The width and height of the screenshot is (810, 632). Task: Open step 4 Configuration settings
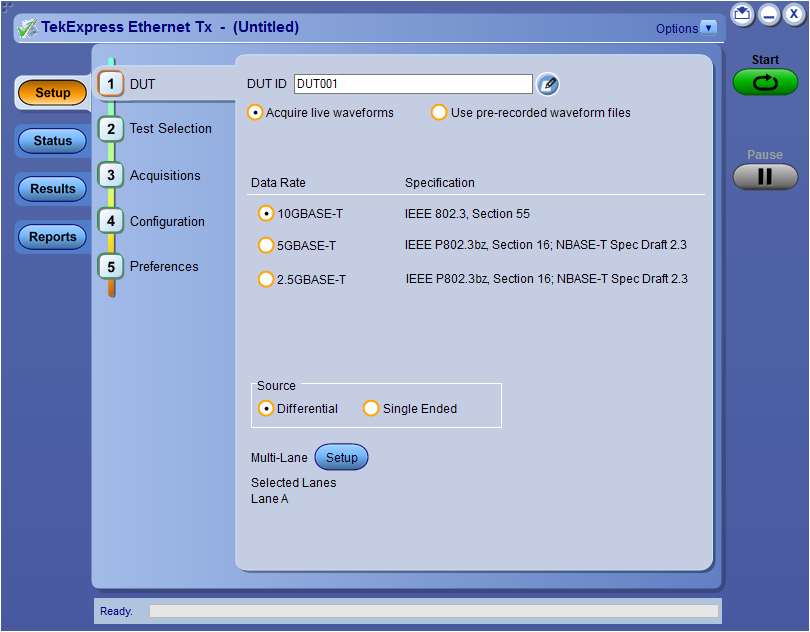point(110,221)
